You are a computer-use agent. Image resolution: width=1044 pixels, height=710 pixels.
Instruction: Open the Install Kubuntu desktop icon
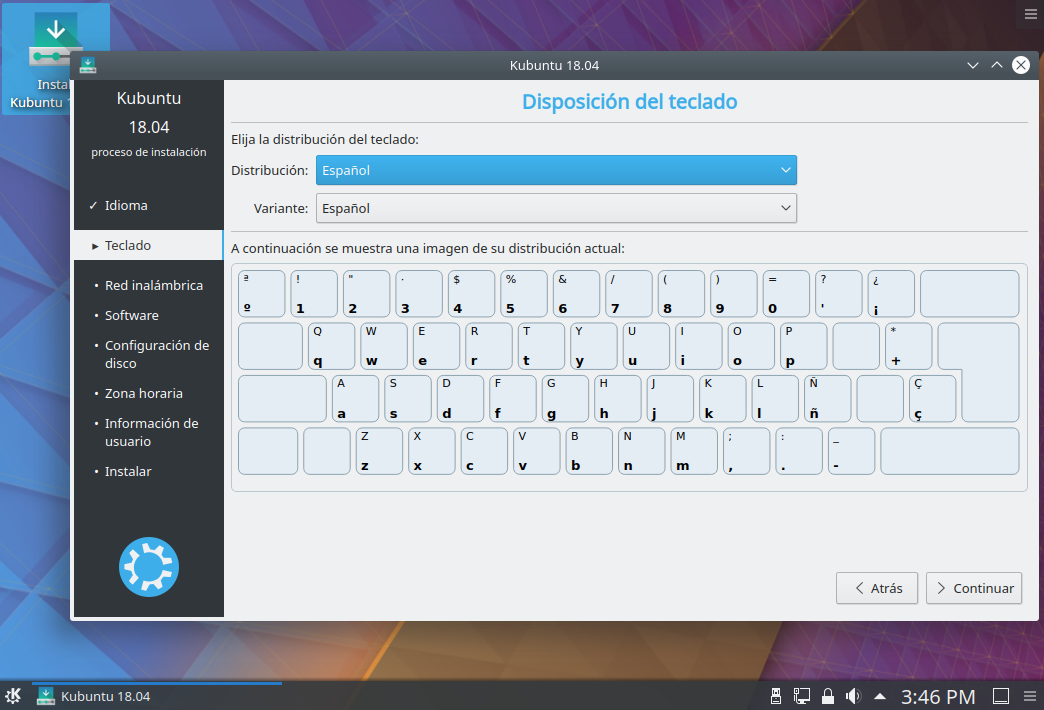(x=55, y=59)
